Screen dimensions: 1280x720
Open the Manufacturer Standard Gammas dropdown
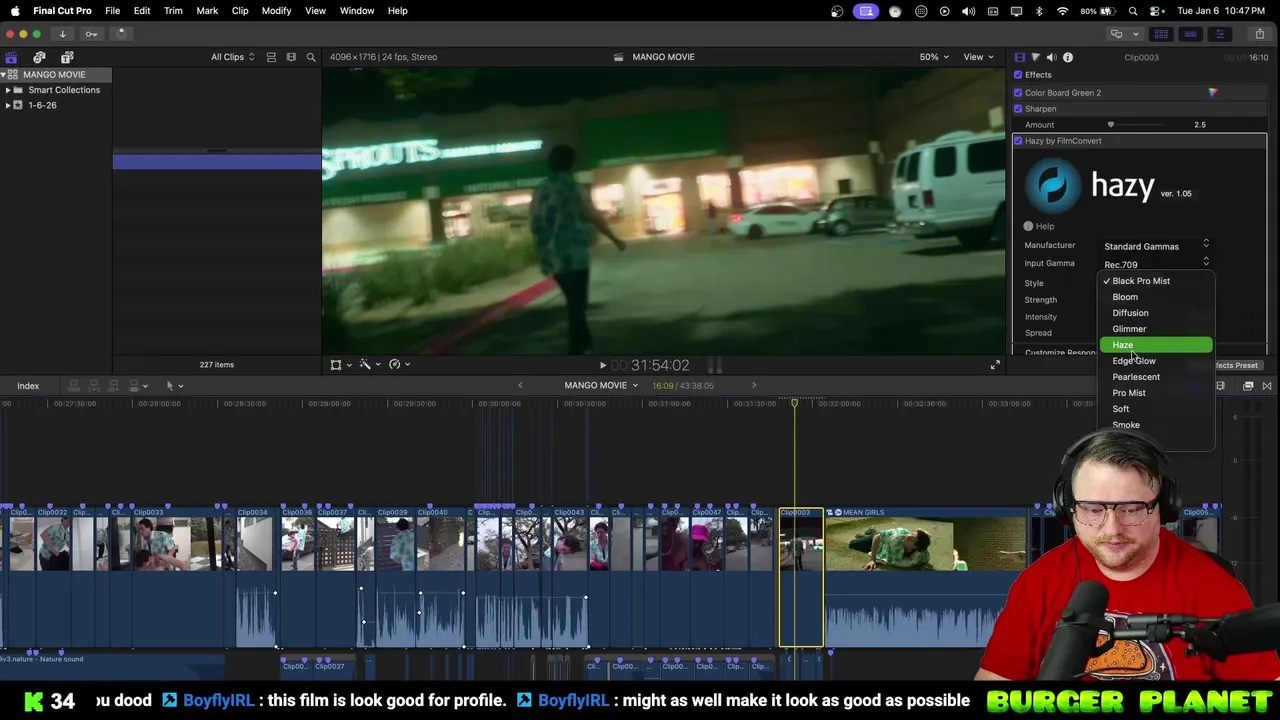pos(1156,246)
